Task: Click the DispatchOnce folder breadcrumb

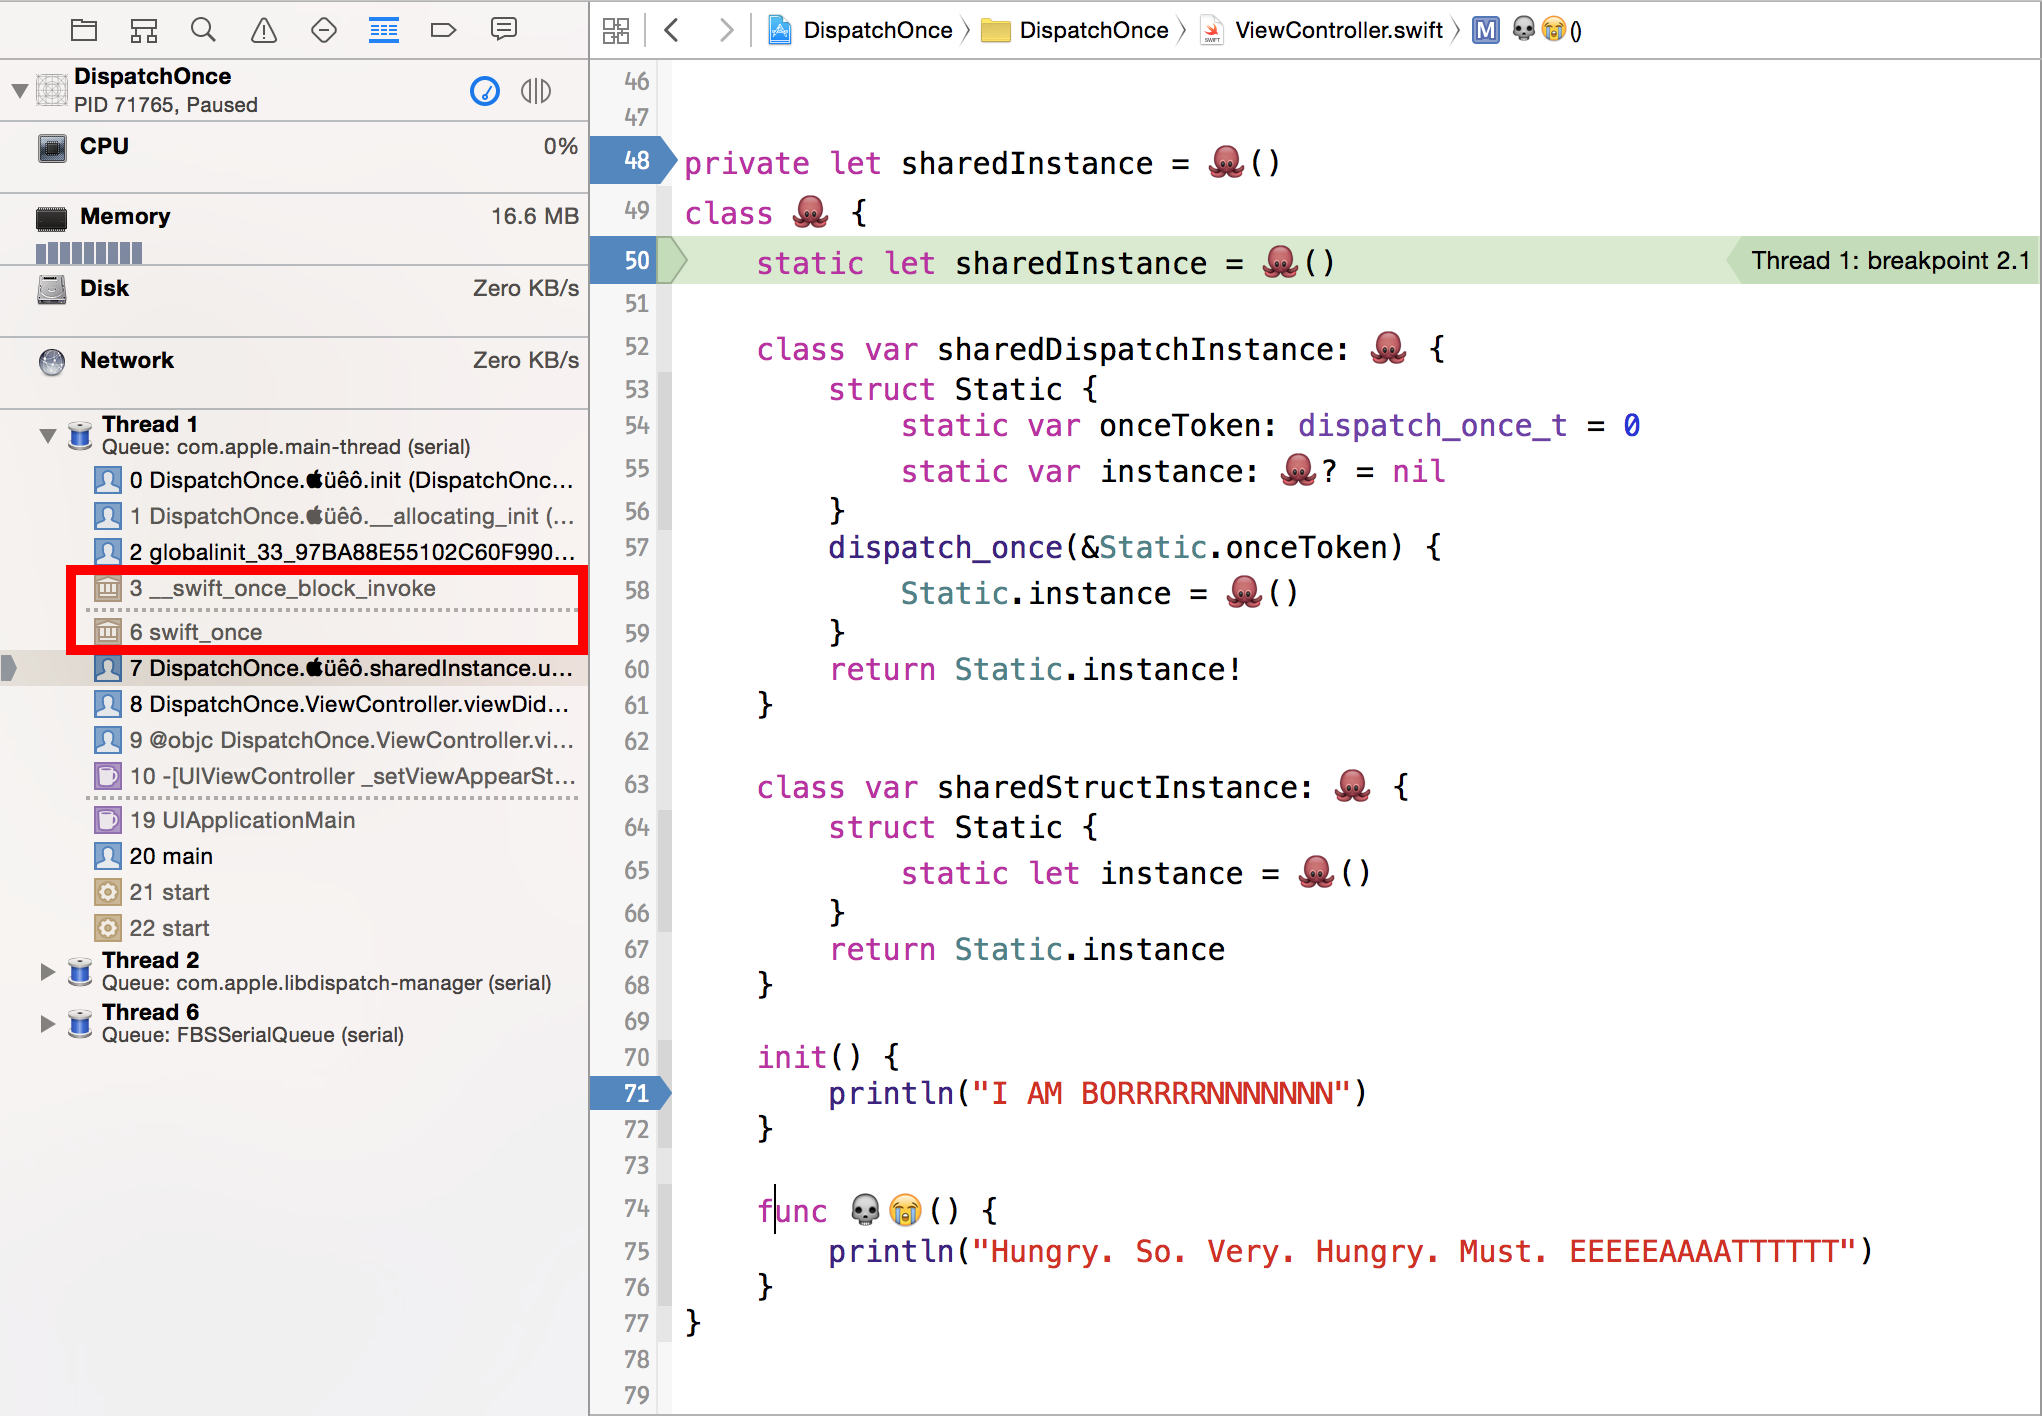Action: (x=1092, y=30)
